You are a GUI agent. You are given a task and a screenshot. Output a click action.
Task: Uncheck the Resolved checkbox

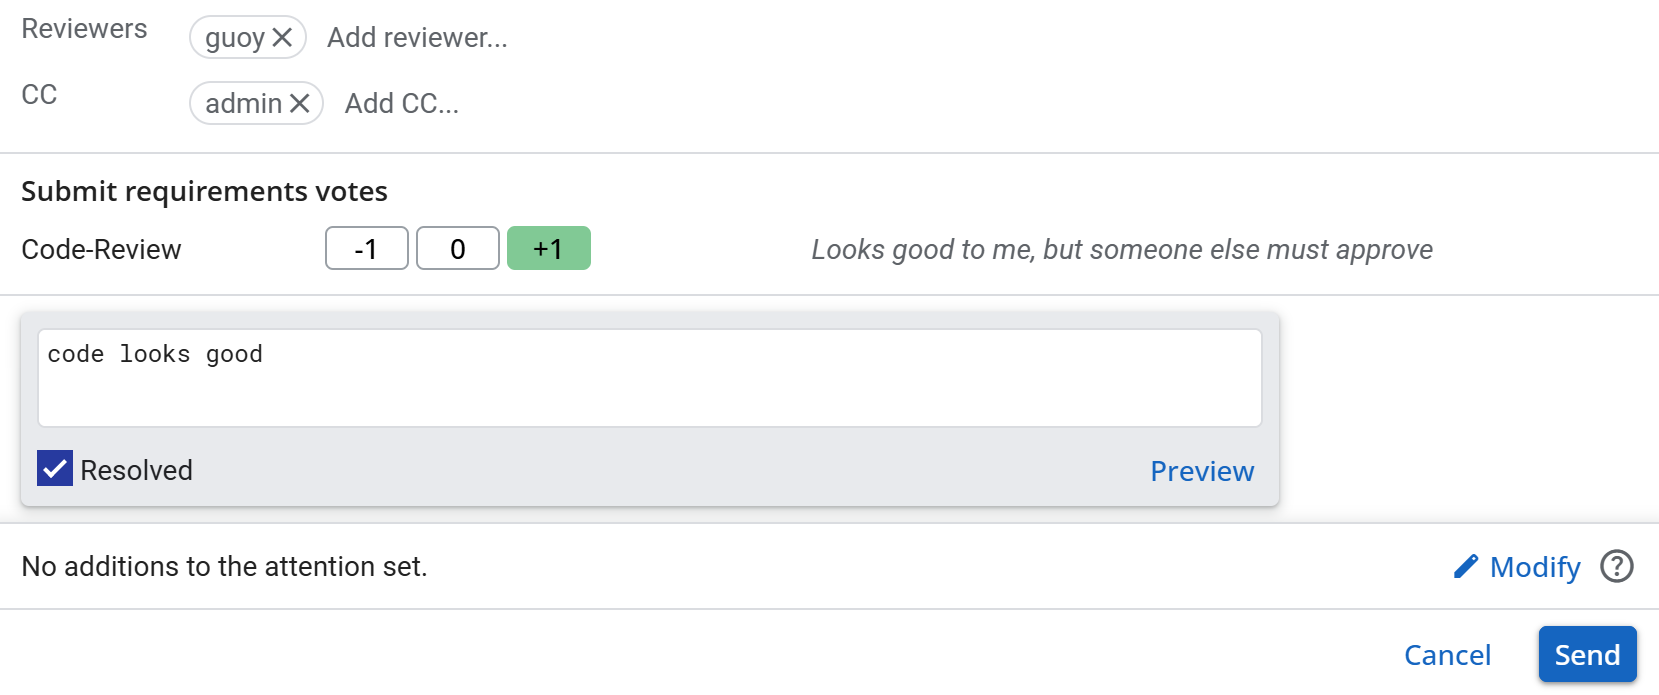55,468
